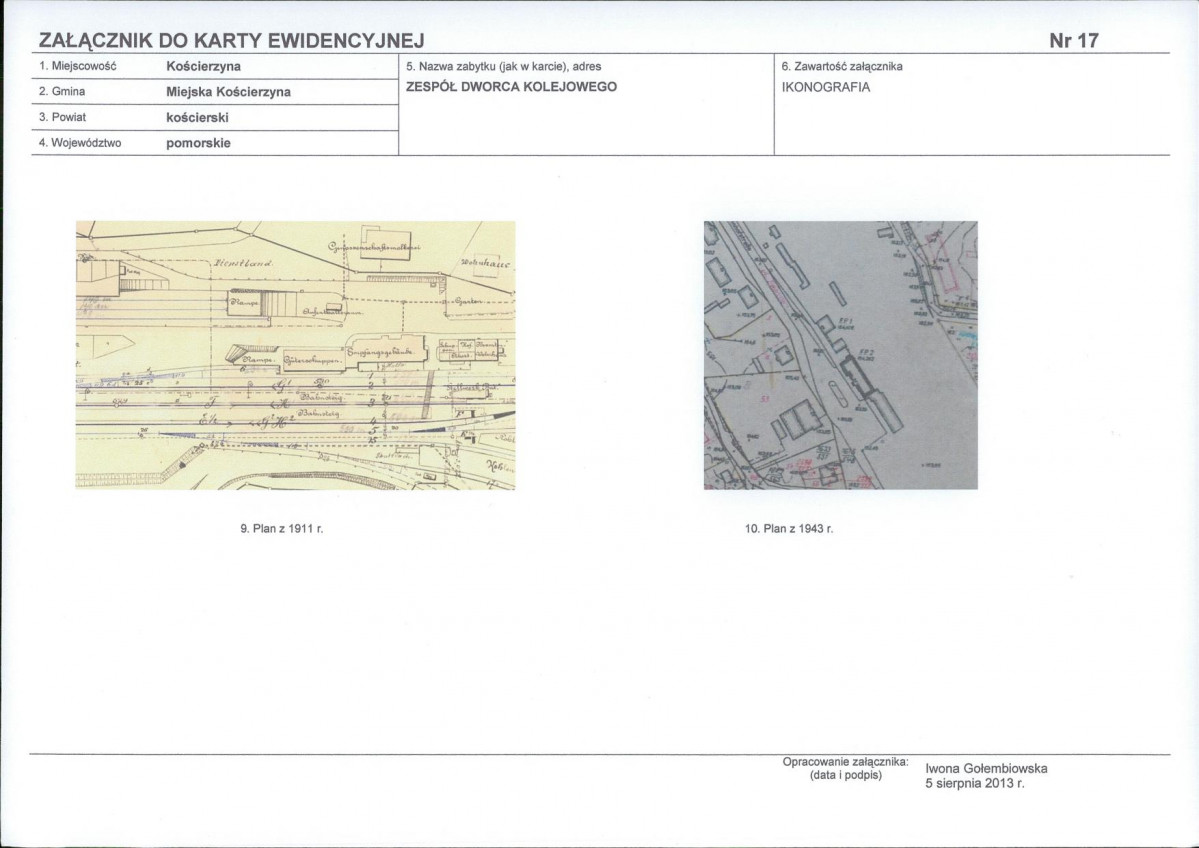Click the "6. Zawartość załącznika" field label
1199x848 pixels.
click(842, 66)
